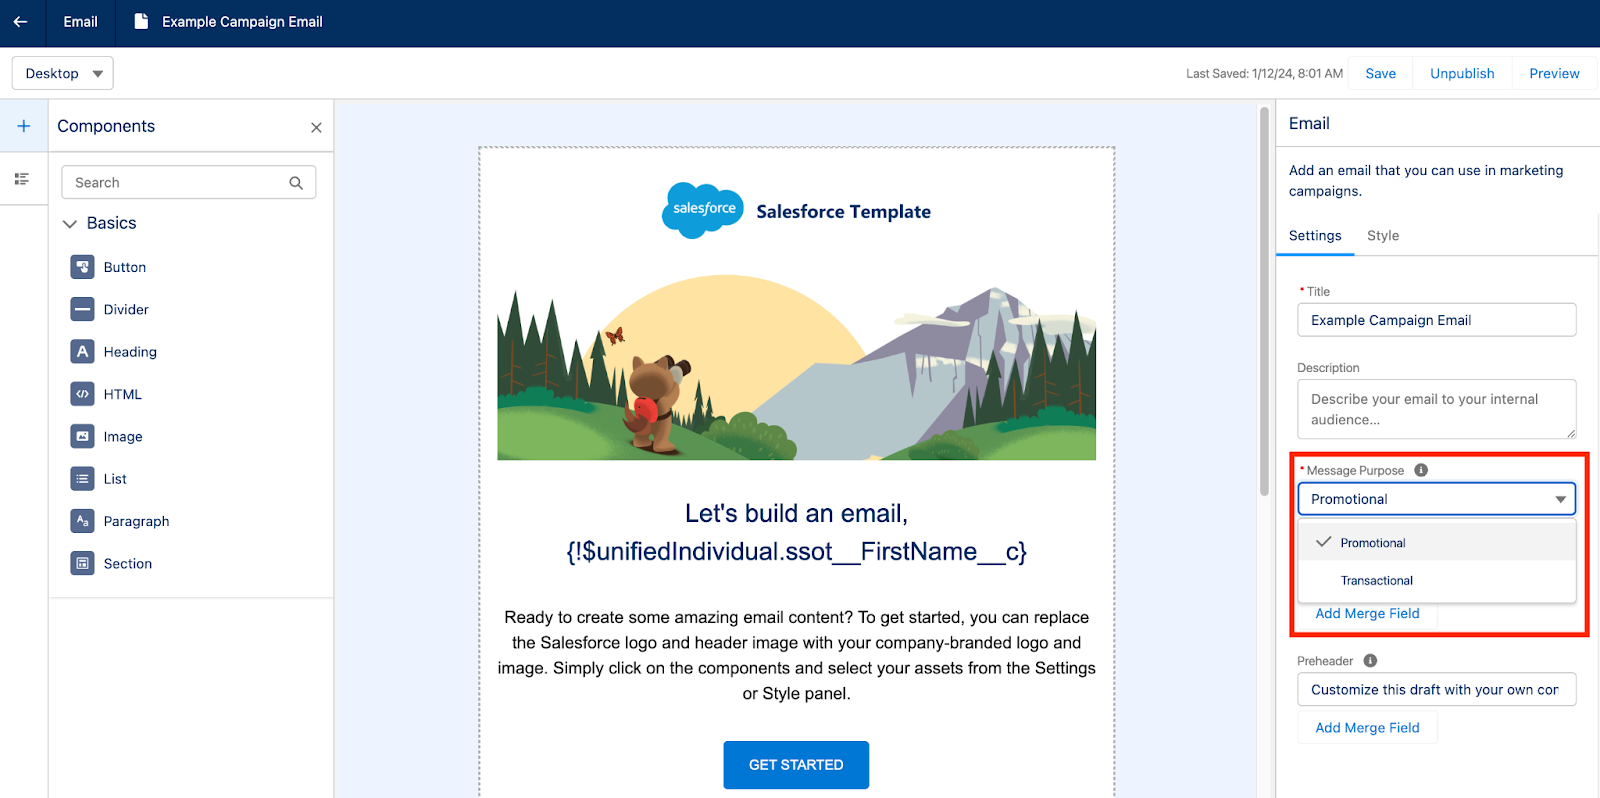Click the GET STARTED button

tap(796, 765)
